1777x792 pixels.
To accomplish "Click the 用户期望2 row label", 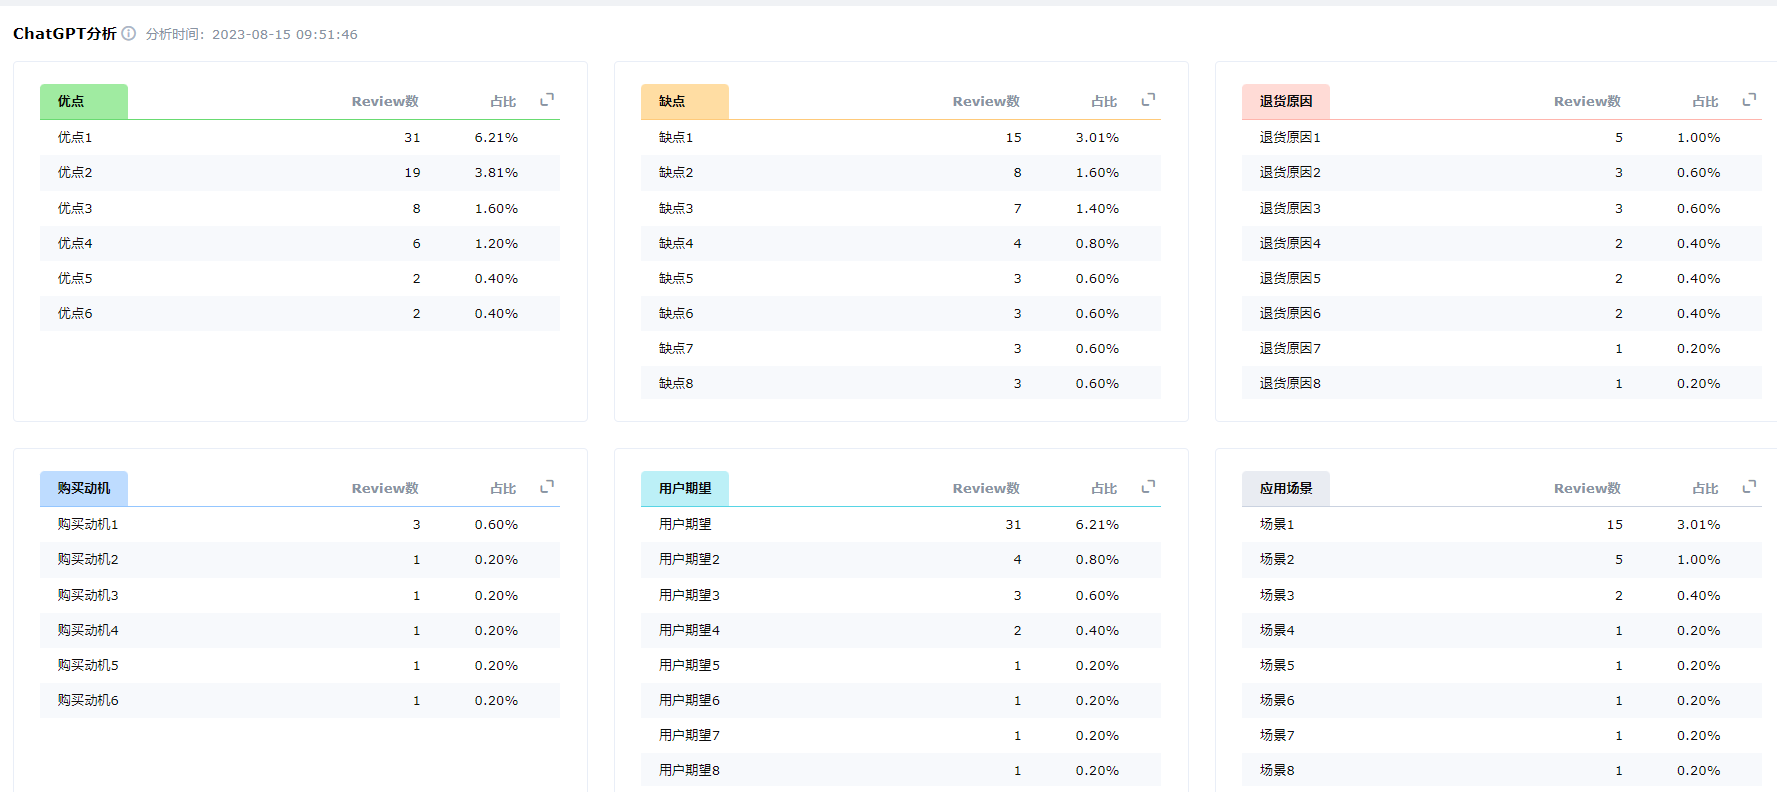I will (689, 560).
